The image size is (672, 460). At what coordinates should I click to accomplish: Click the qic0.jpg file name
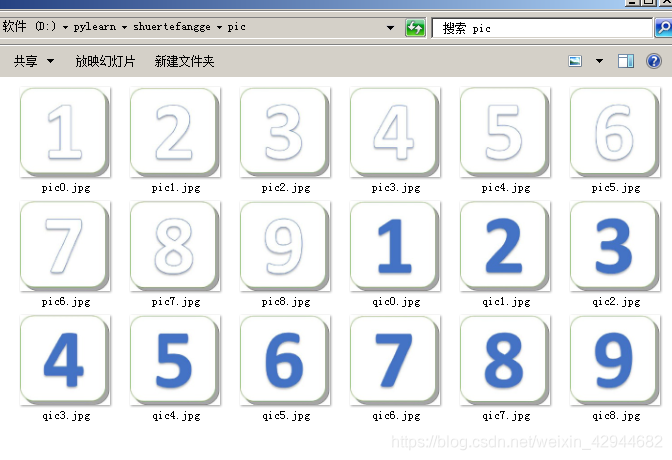[396, 302]
